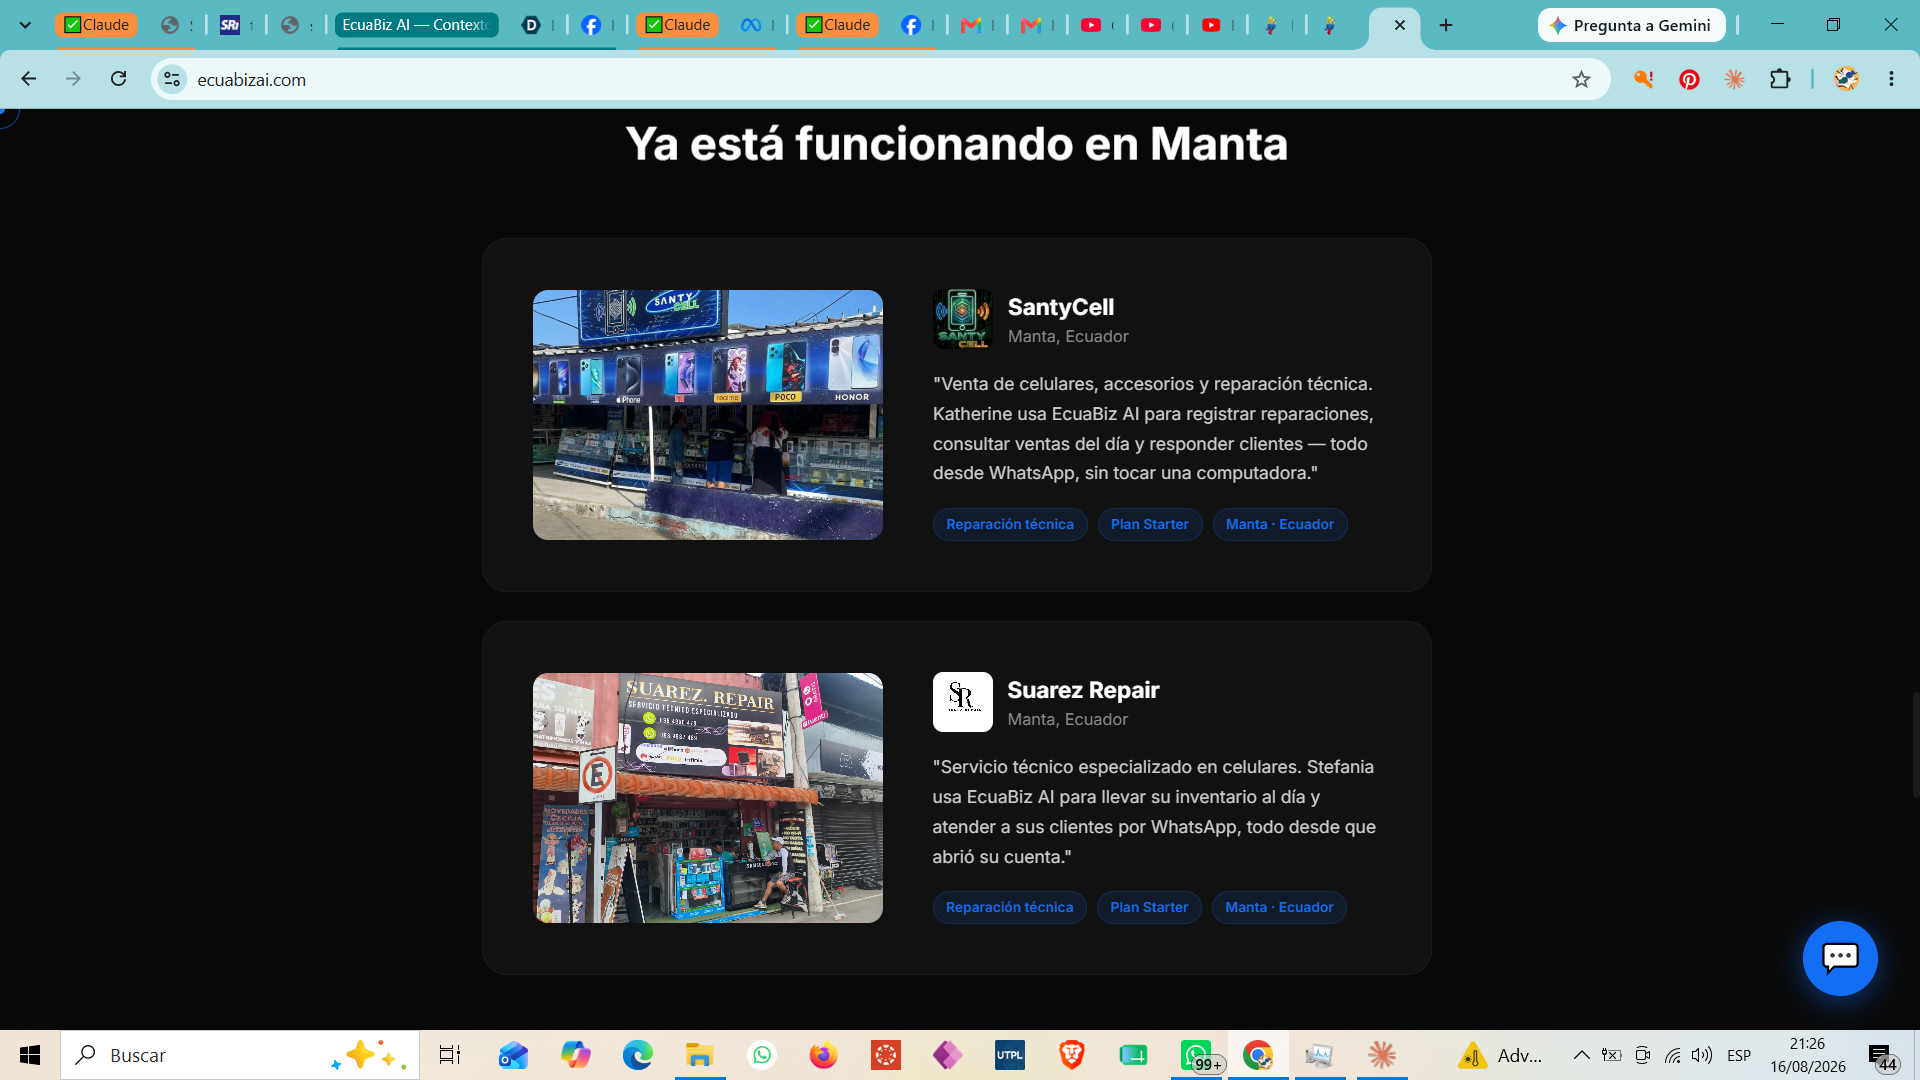The image size is (1920, 1080).
Task: Go forward to the next page
Action: pyautogui.click(x=73, y=79)
